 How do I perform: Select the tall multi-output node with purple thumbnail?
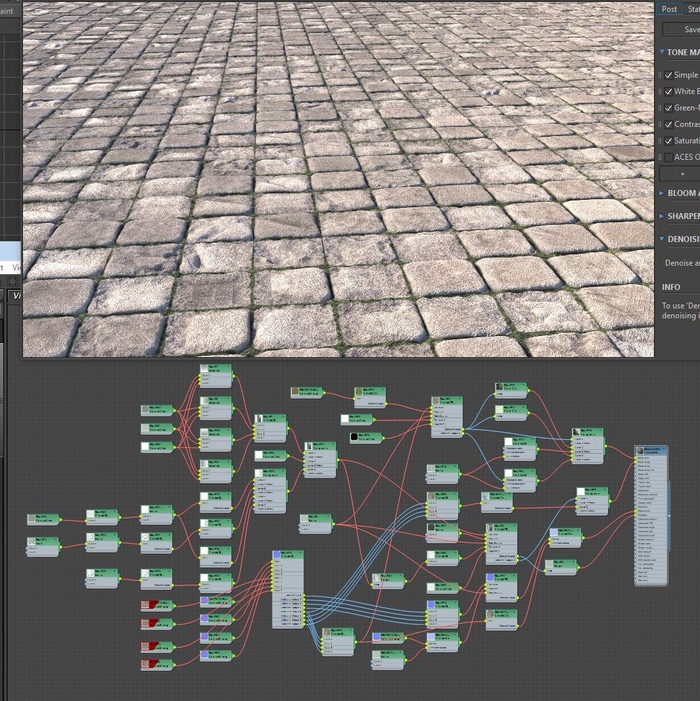coord(288,590)
